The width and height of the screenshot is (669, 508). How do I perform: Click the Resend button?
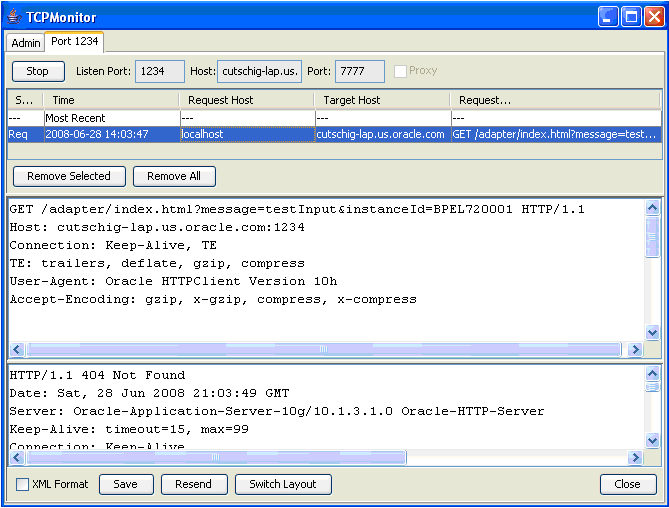[194, 485]
